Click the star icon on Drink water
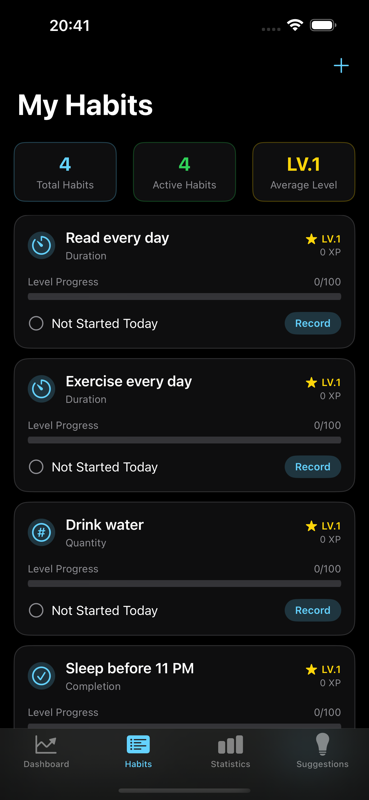This screenshot has height=800, width=369. (311, 526)
